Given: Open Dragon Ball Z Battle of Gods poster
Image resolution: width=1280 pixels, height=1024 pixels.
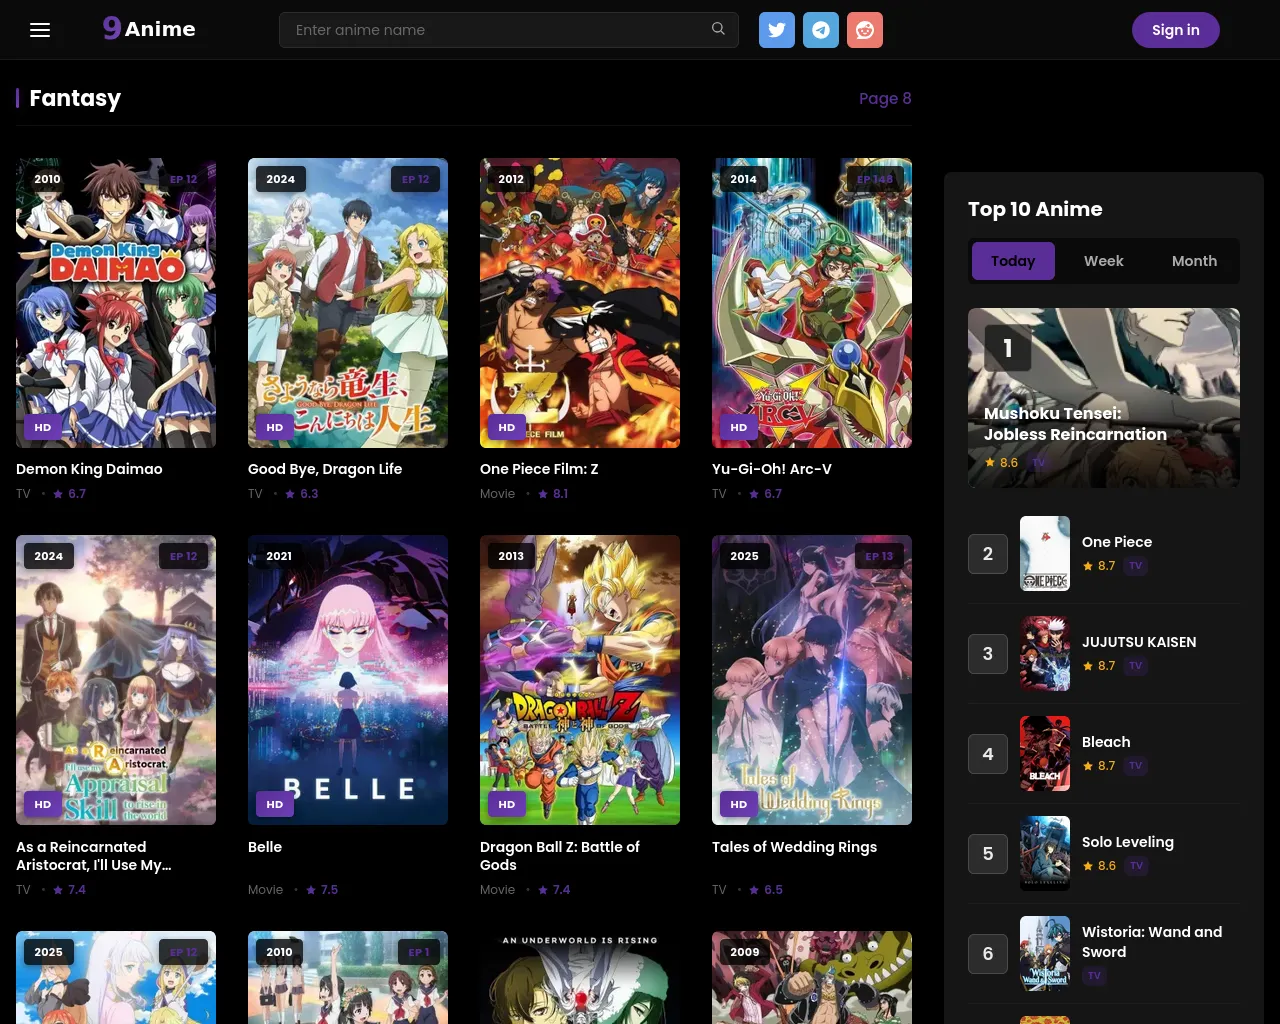Looking at the screenshot, I should click(580, 680).
